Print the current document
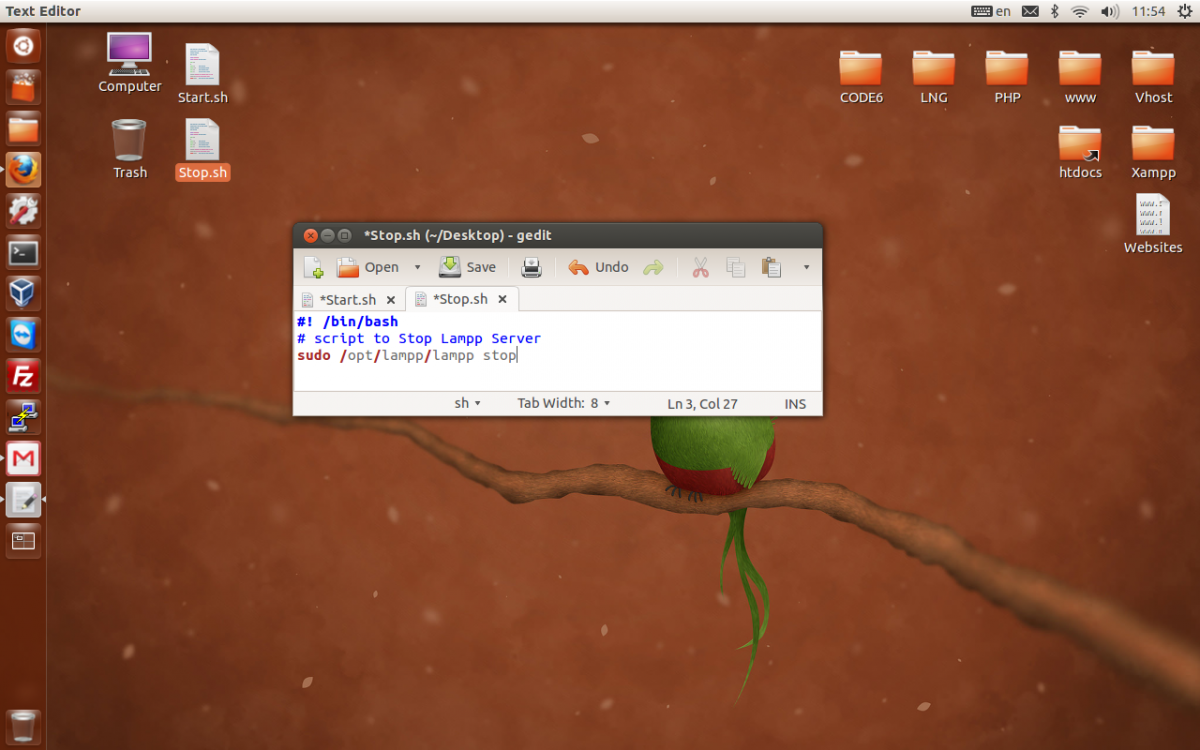 click(532, 267)
